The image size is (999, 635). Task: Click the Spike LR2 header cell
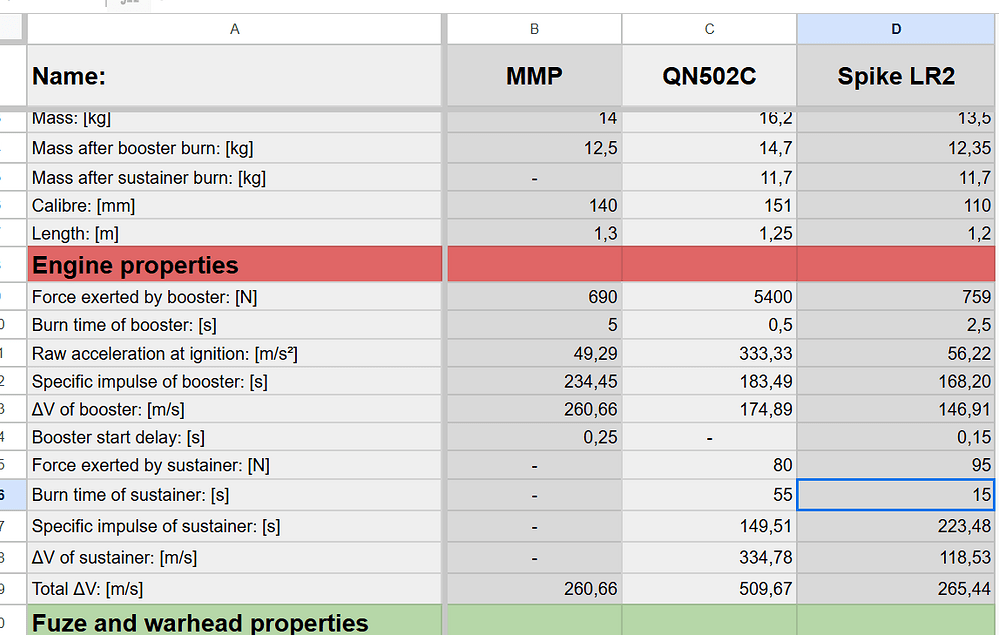pos(896,76)
